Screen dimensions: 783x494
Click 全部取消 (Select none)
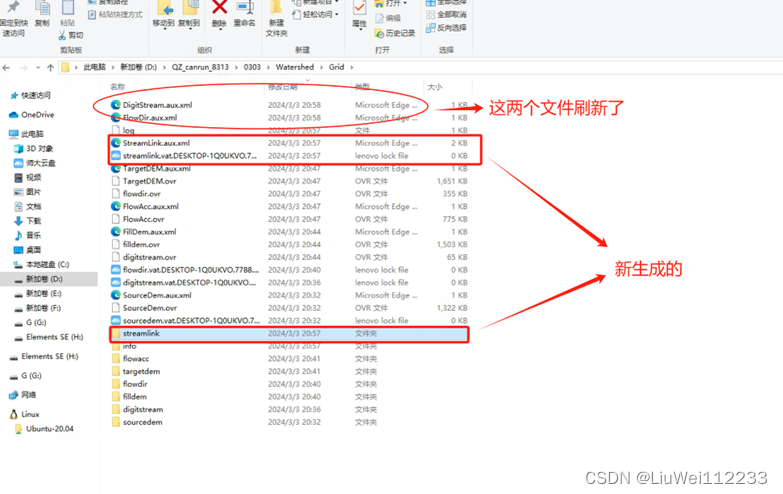point(446,14)
